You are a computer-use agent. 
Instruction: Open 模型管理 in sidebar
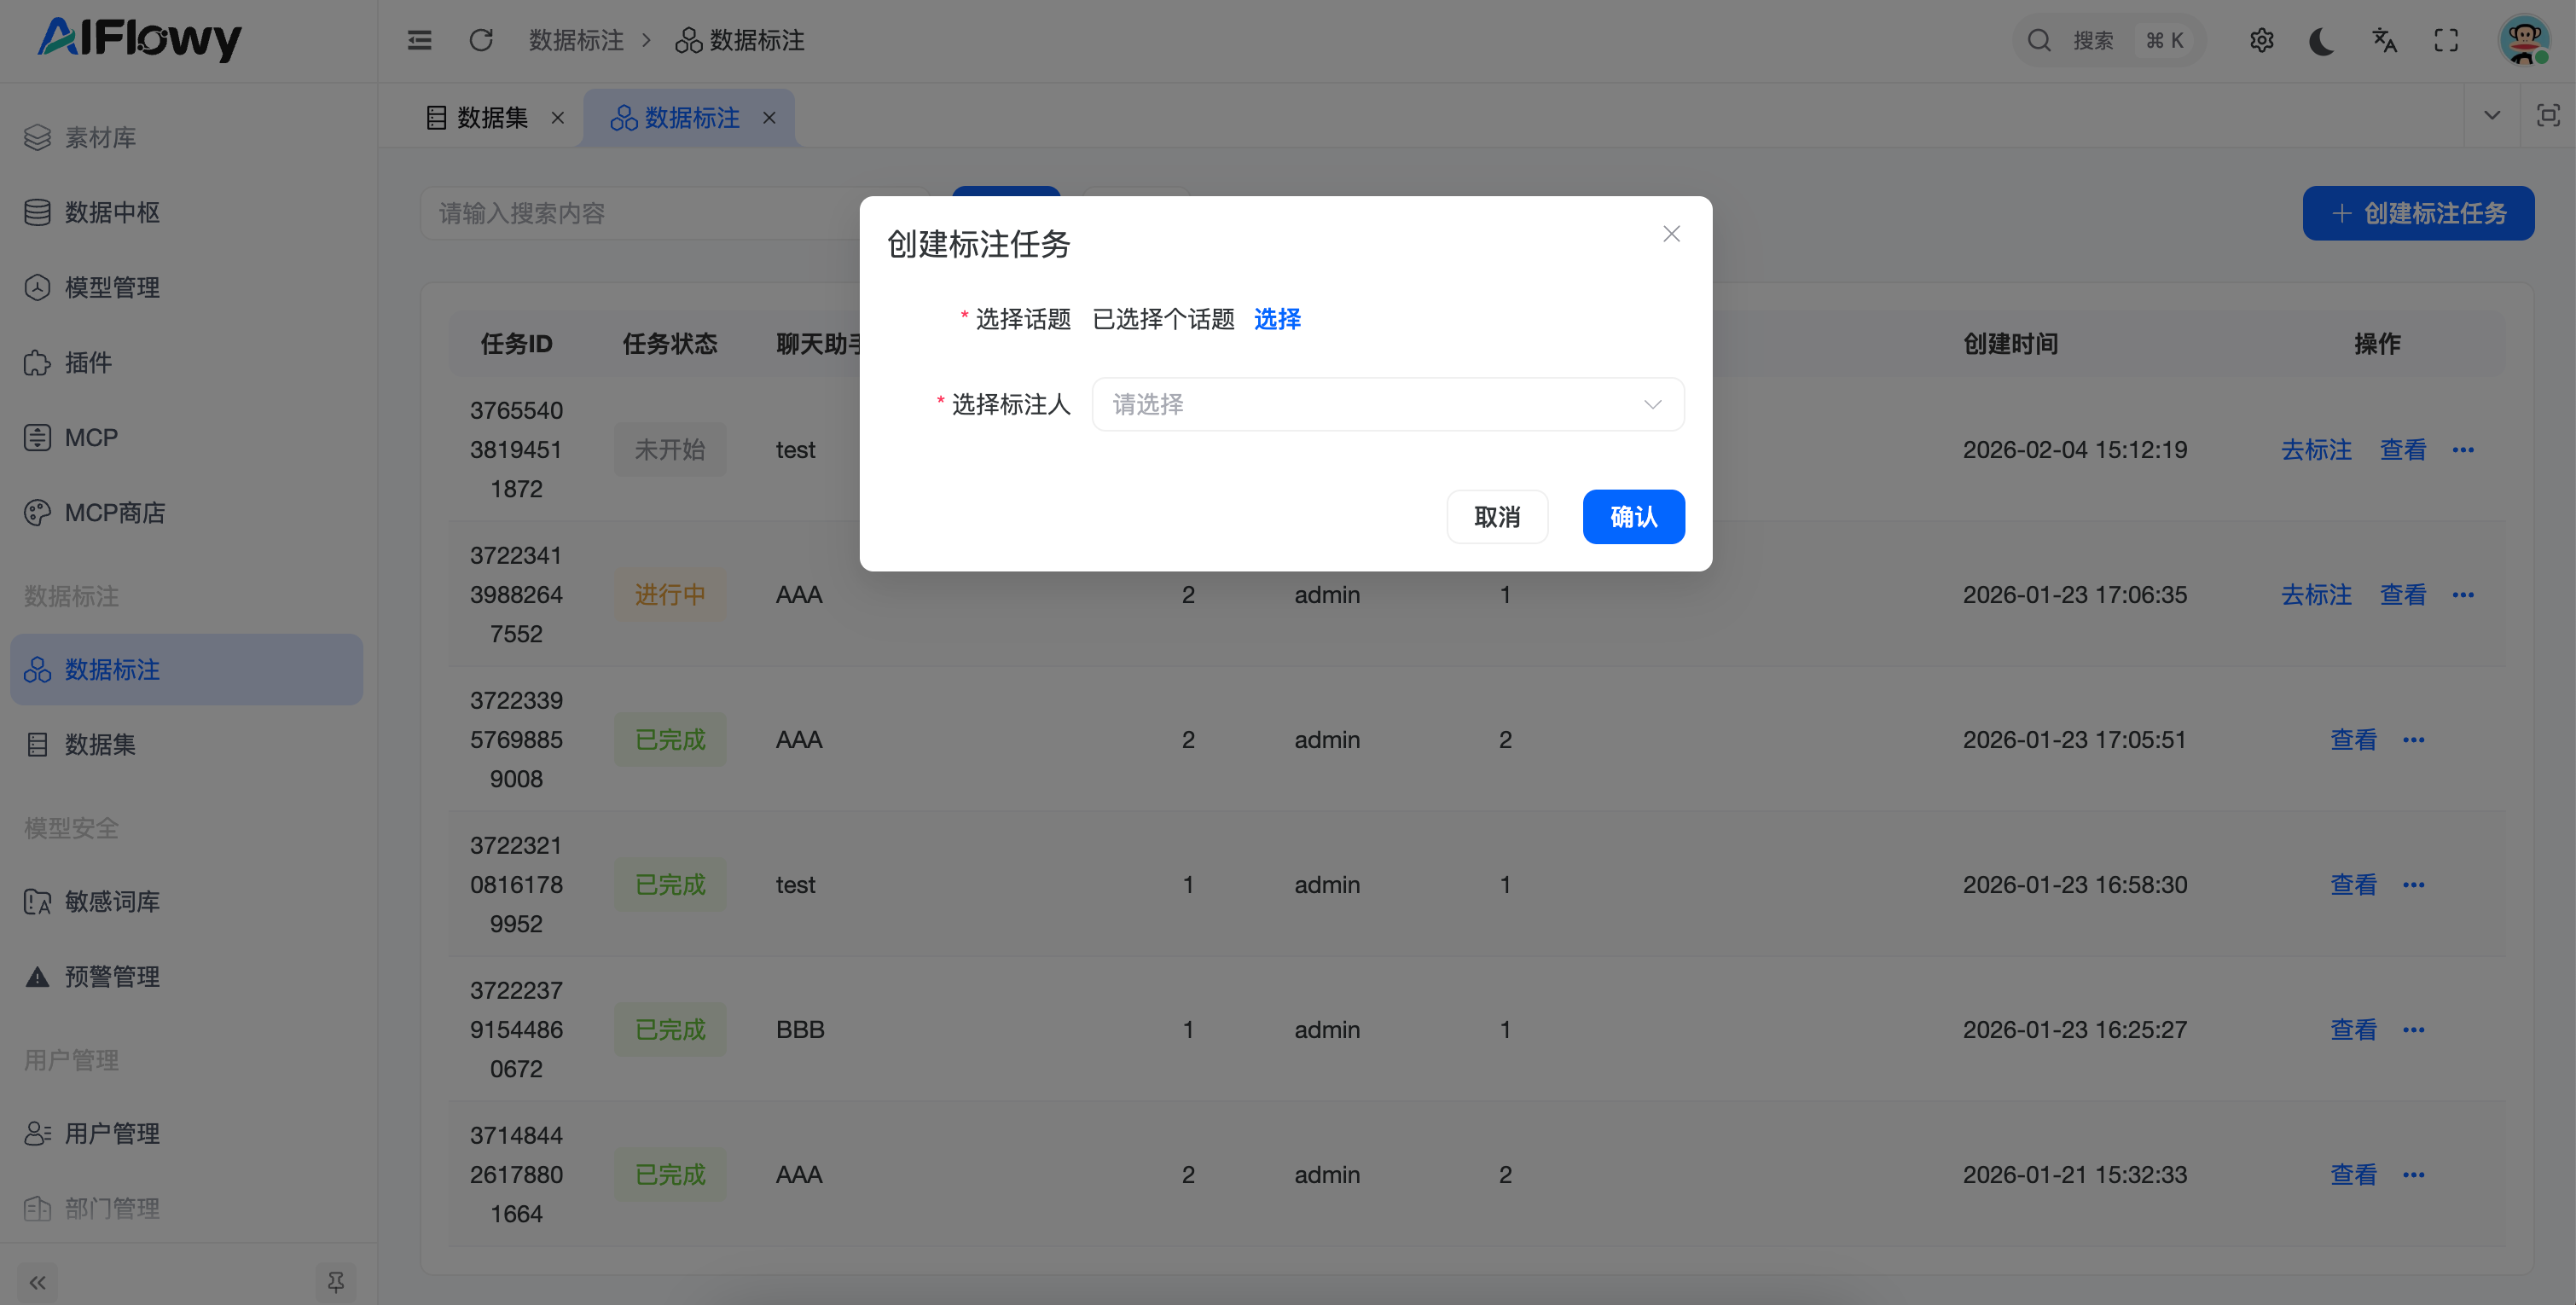(112, 288)
